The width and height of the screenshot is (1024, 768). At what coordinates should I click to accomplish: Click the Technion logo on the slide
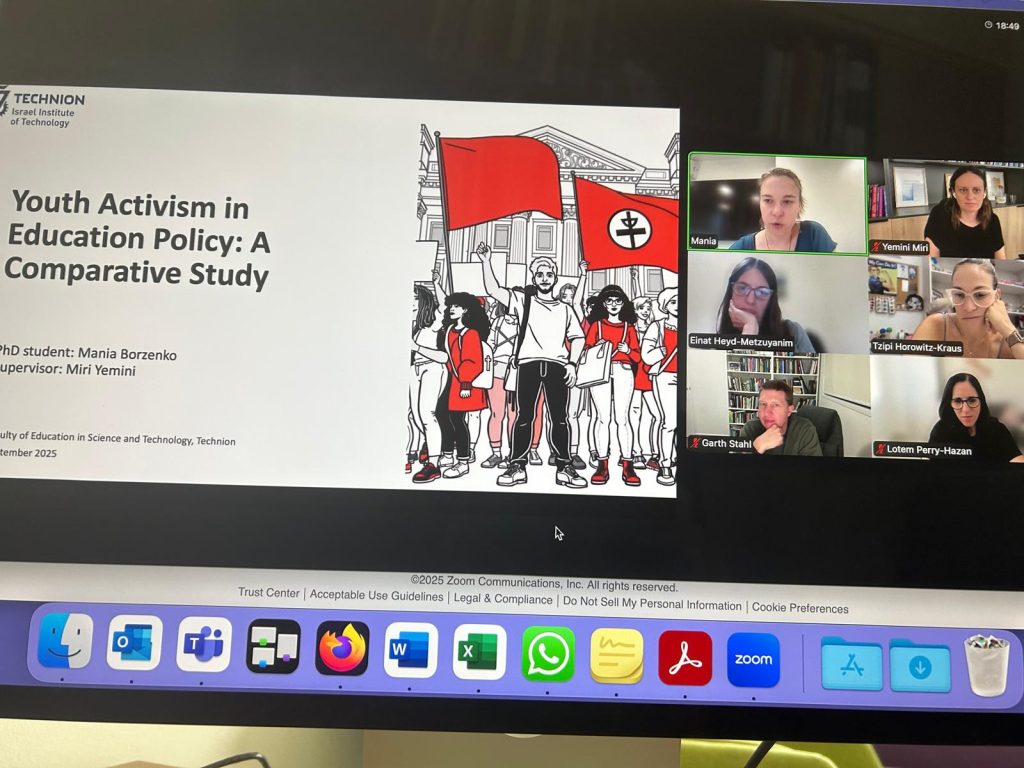tap(42, 107)
